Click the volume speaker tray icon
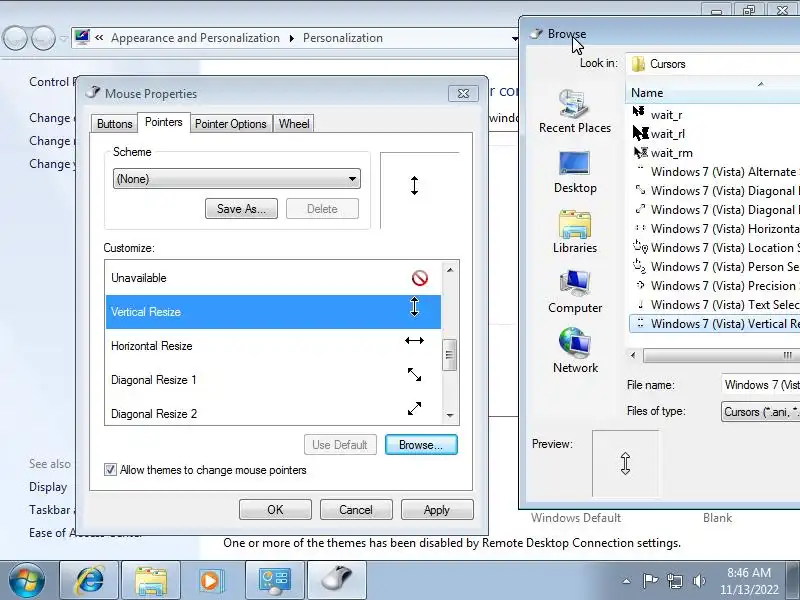The width and height of the screenshot is (800, 600). 699,581
